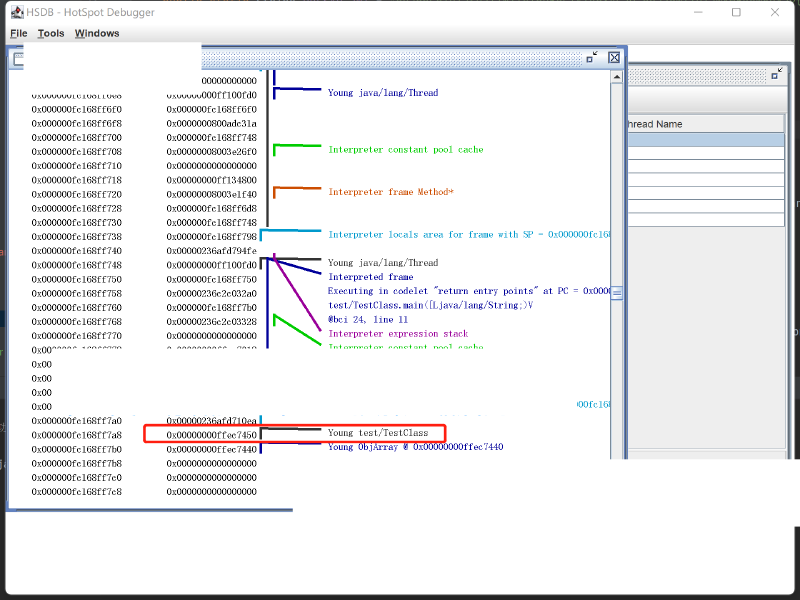Maximize the stack memory internal frame
Viewport: 800px width, 600px height.
[x=592, y=58]
